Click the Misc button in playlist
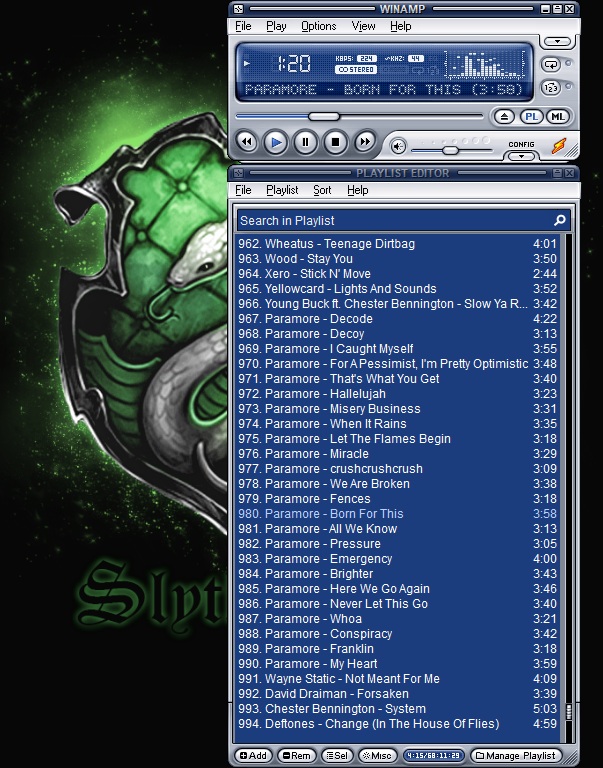This screenshot has width=603, height=768. pos(377,755)
